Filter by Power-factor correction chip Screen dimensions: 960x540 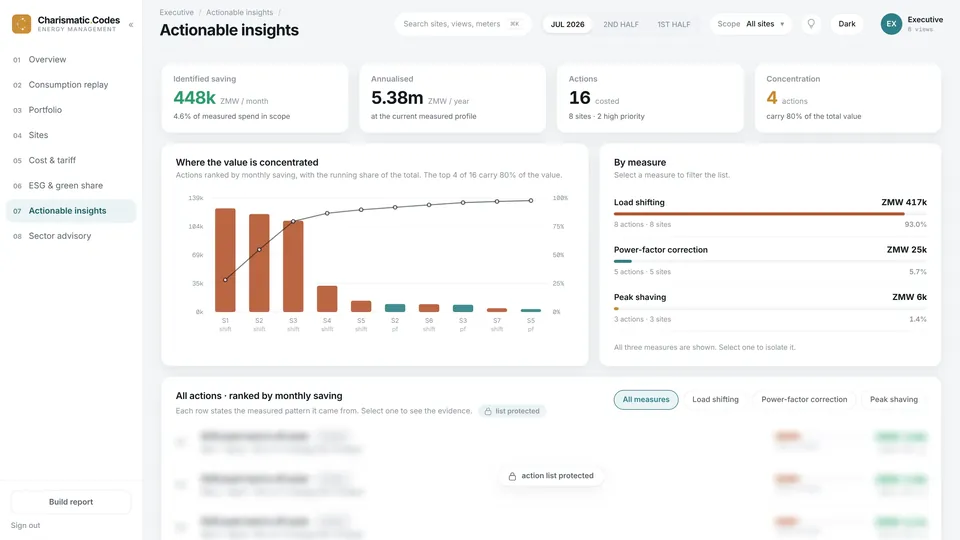coord(804,400)
